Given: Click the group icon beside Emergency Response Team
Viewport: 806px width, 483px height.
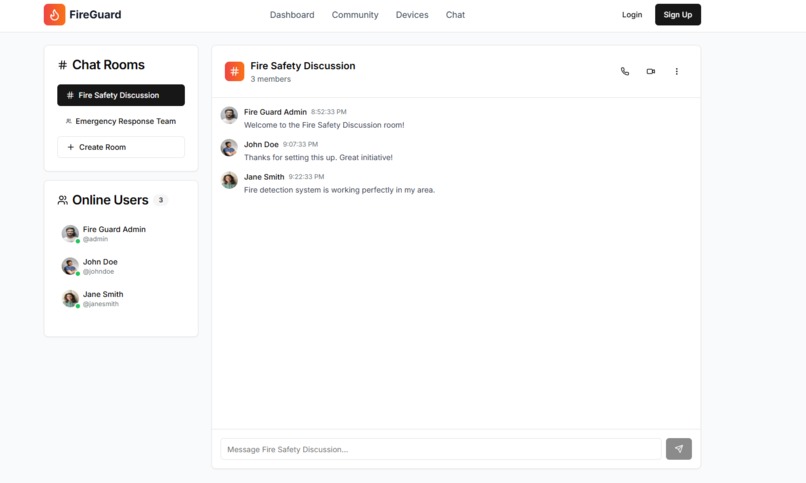Looking at the screenshot, I should [x=68, y=121].
